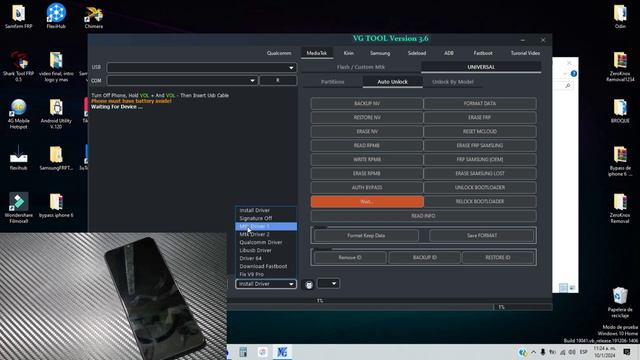Open the Partitions sub-tab

(332, 82)
